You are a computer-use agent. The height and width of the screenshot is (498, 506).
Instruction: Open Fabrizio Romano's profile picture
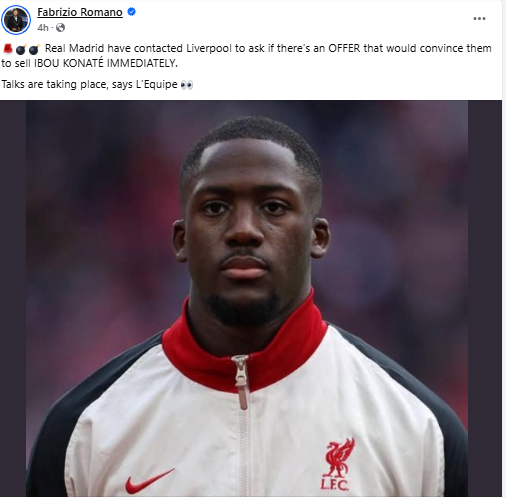[x=16, y=20]
